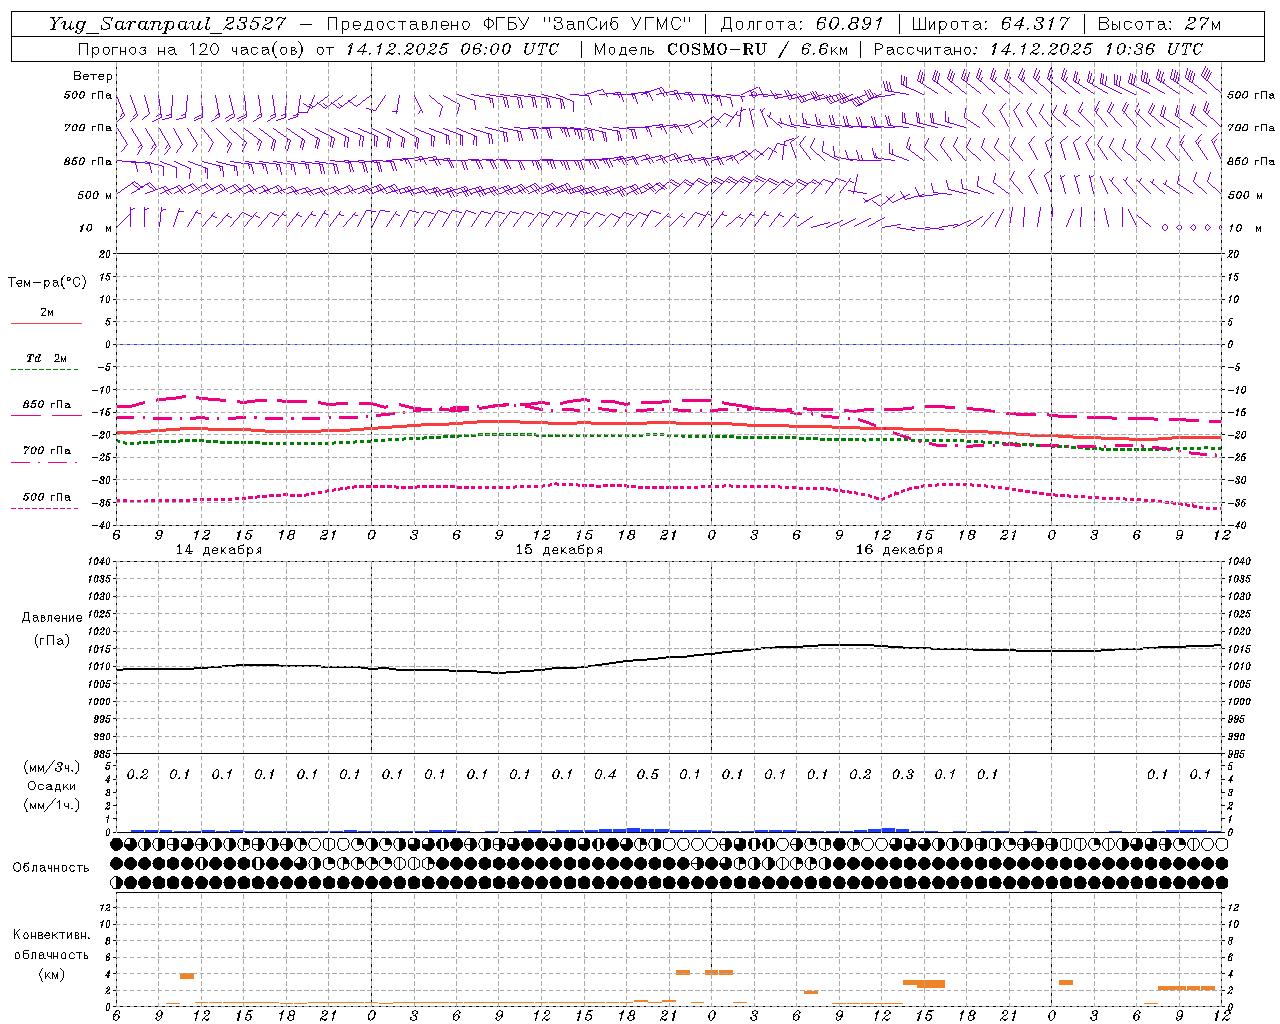Click the Тем-ра(°C) axis label
This screenshot has height=1024, width=1280.
(47, 283)
